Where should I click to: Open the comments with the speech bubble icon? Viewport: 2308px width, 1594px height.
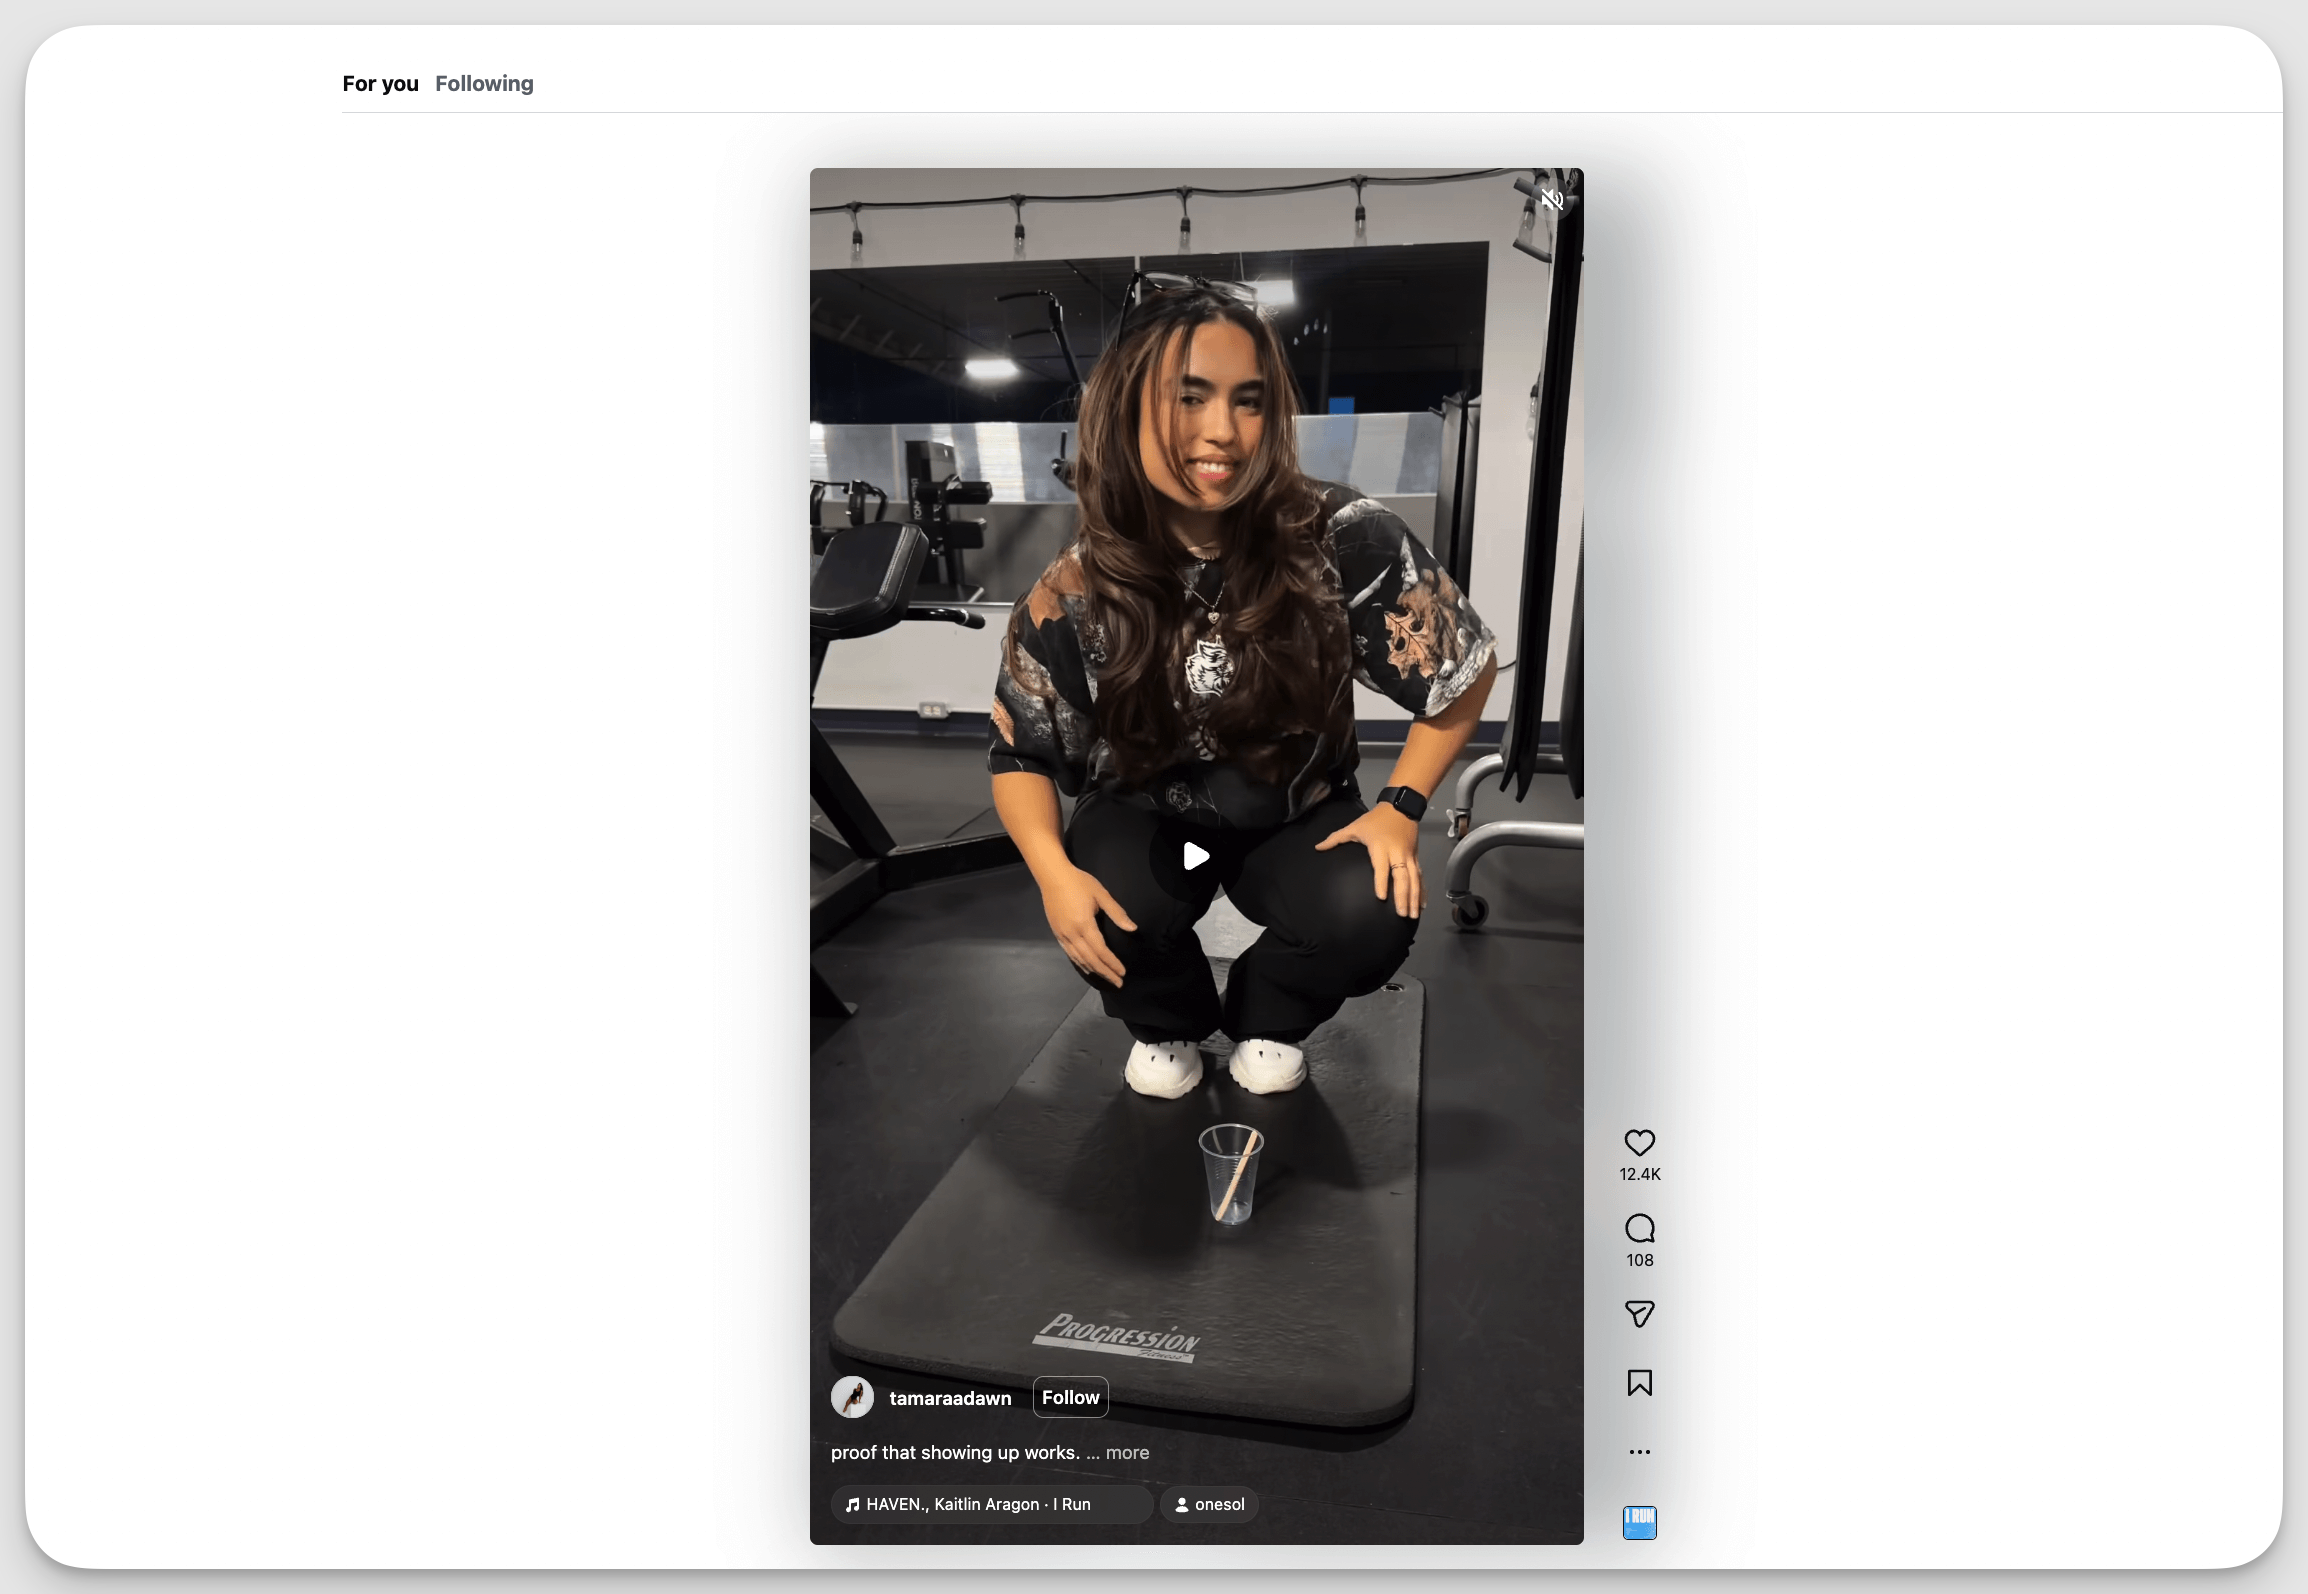pos(1639,1229)
